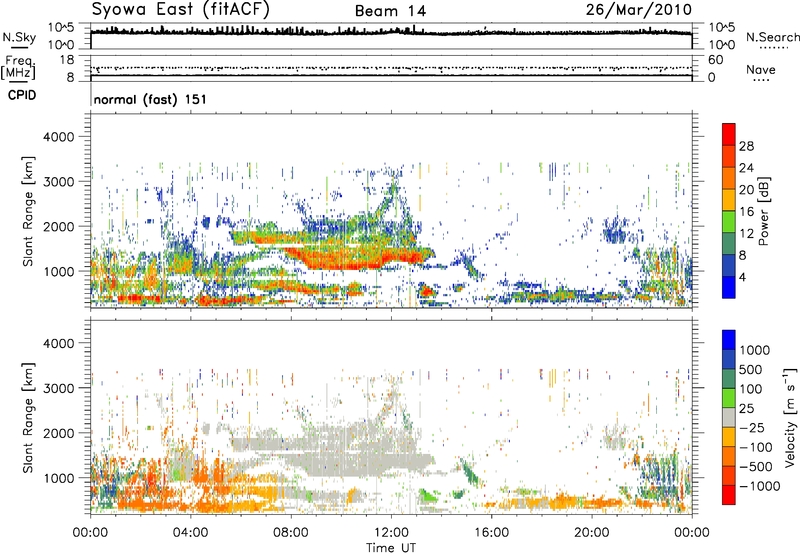This screenshot has width=800, height=554.
Task: Click the '16:00' time axis tick label
Action: [x=491, y=533]
